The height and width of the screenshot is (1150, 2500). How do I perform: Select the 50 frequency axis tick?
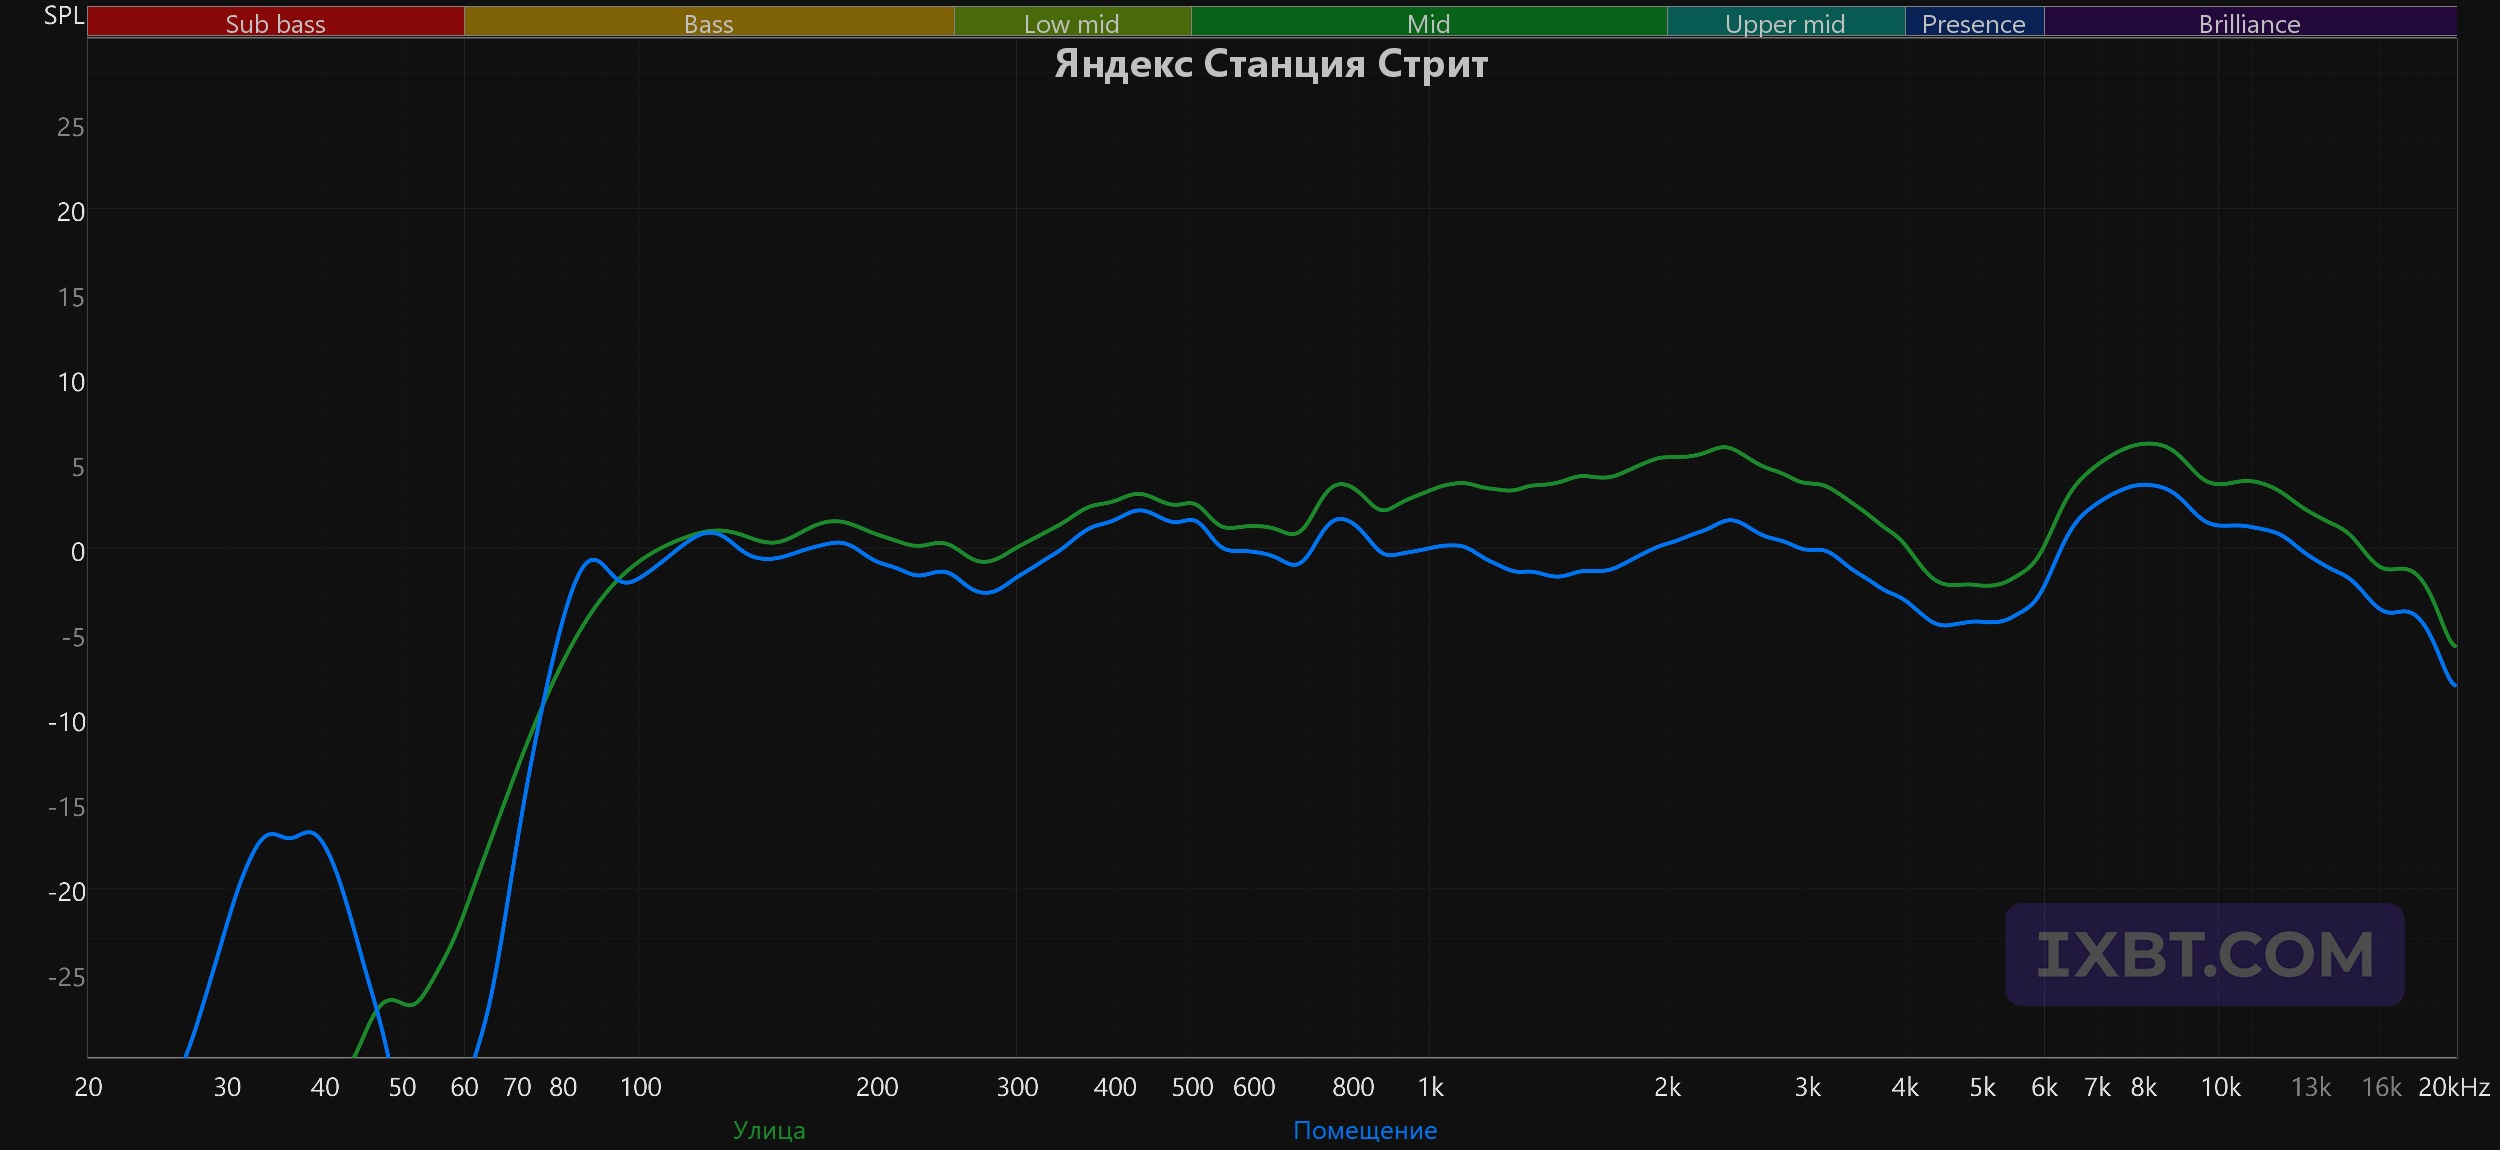(402, 1087)
